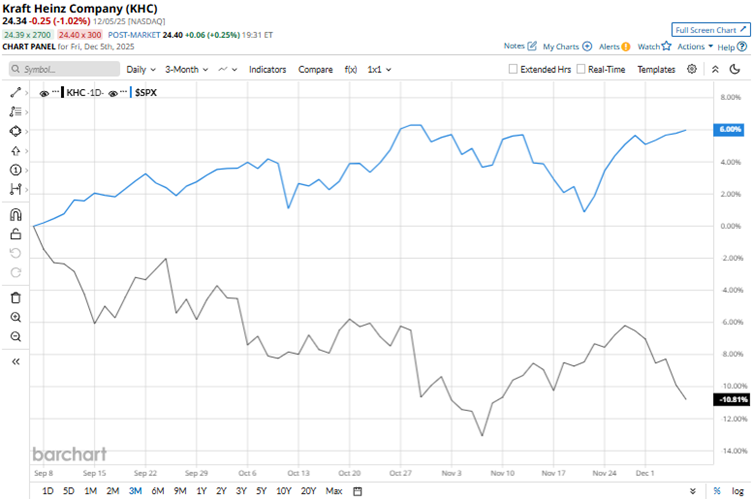This screenshot has width=752, height=499.
Task: Open the 3-Month period dropdown
Action: pyautogui.click(x=187, y=69)
